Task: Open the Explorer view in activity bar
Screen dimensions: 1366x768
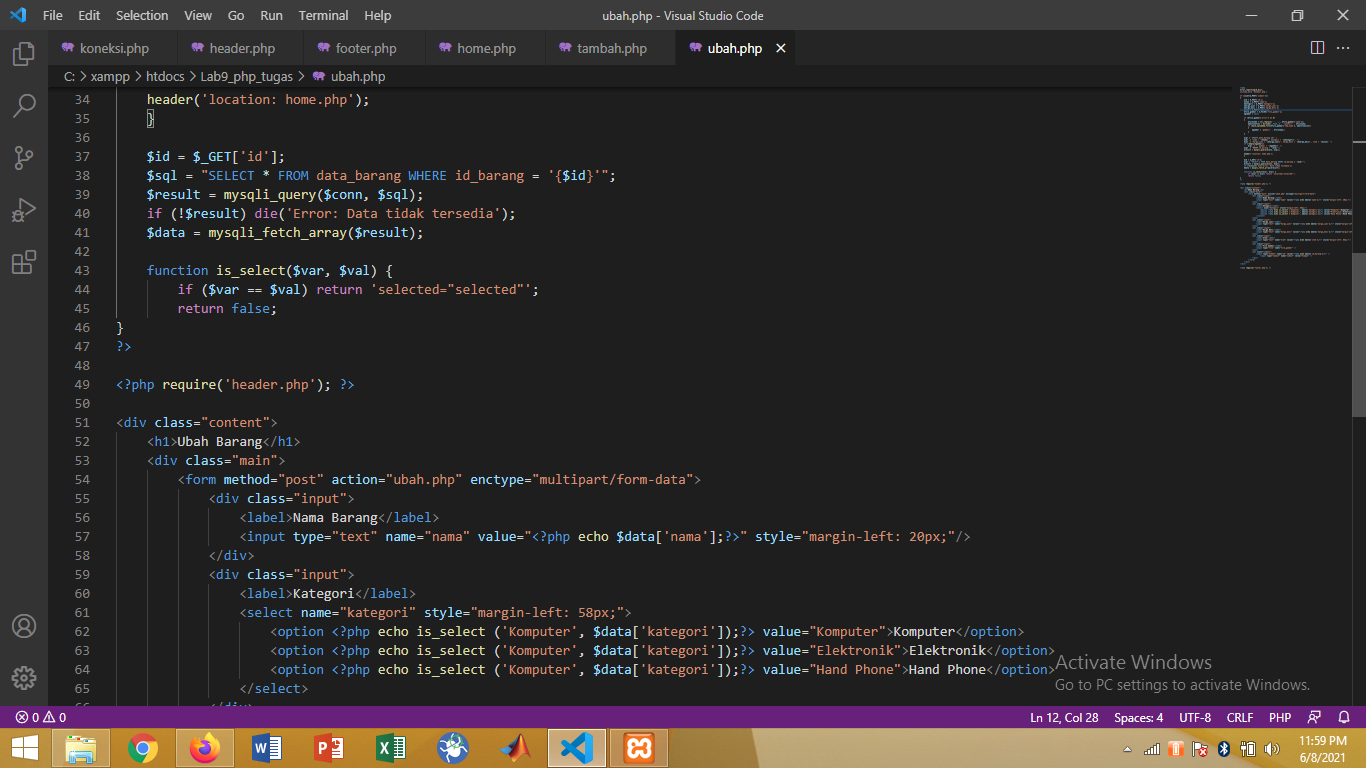Action: click(24, 54)
